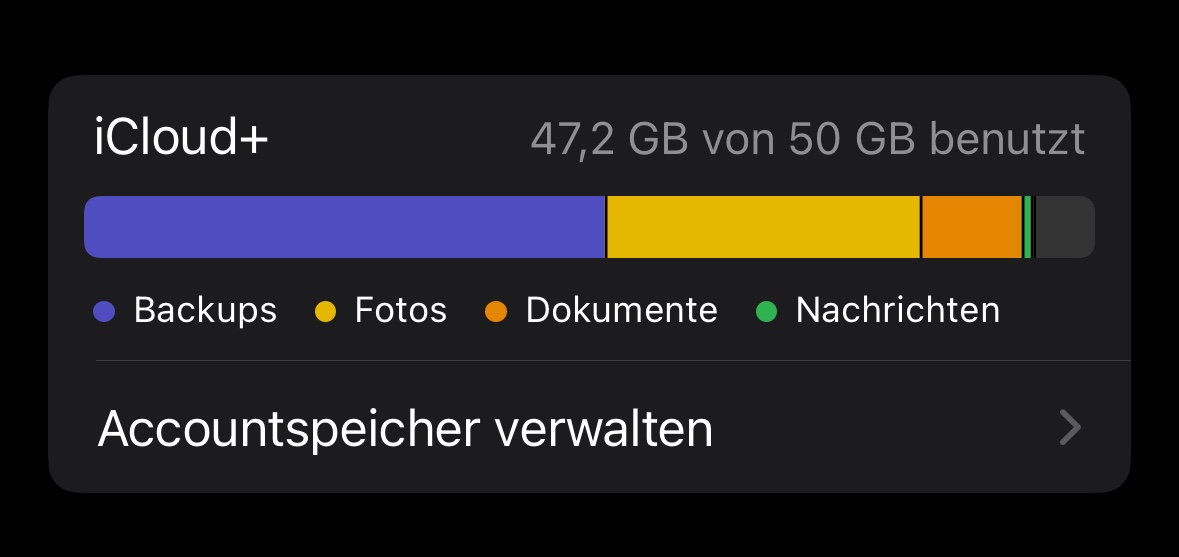Click the '47,2 GB von 50 GB benutzt' text
This screenshot has width=1179, height=557.
tap(807, 140)
